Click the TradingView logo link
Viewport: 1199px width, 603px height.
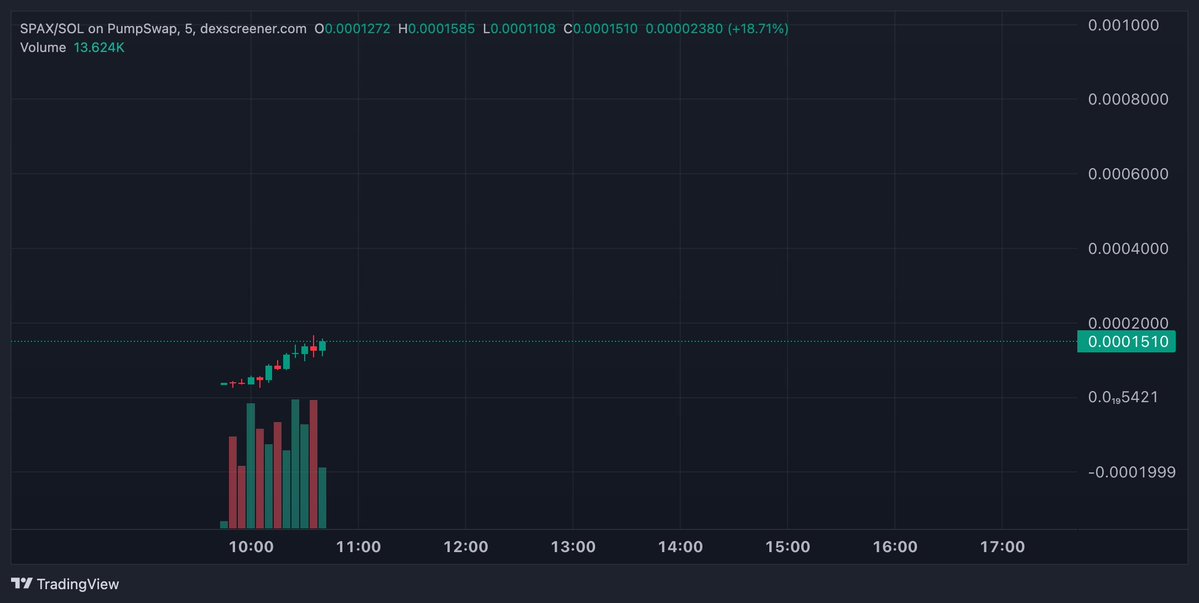pyautogui.click(x=65, y=584)
